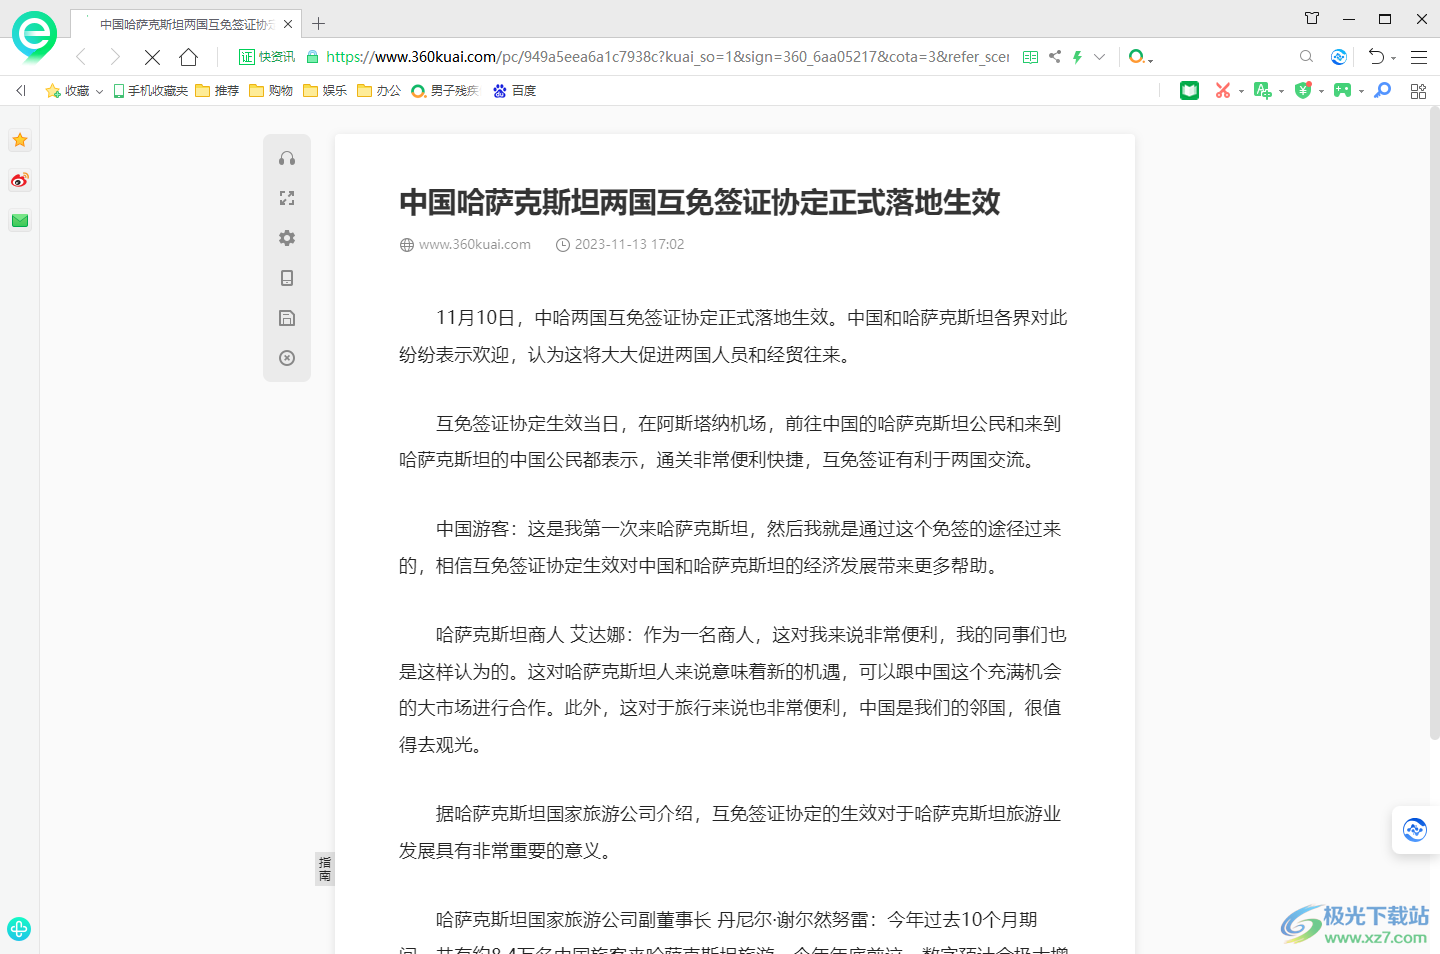Expand the translate extension dropdown arrow

click(1281, 92)
